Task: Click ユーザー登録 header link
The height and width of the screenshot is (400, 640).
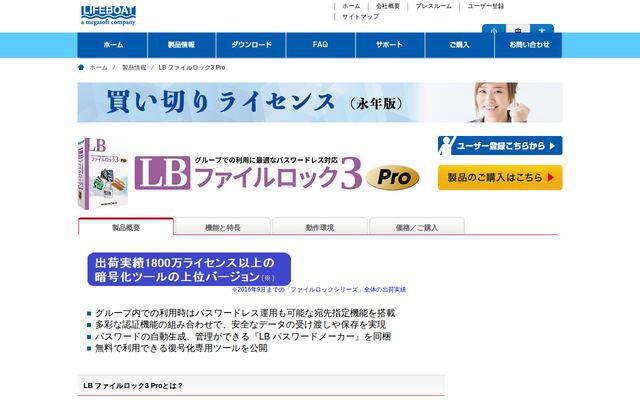Action: [486, 6]
